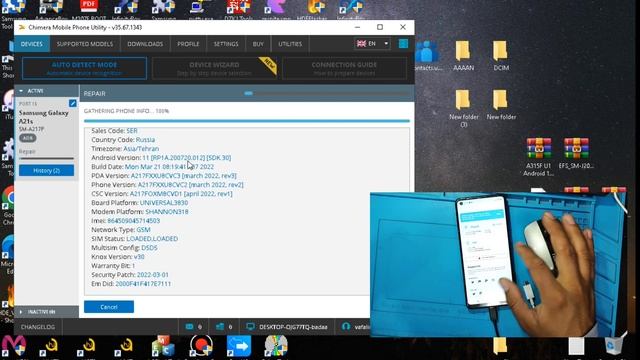This screenshot has height=360, width=640.
Task: Open the New folder (3) desktop icon
Action: [x=464, y=109]
